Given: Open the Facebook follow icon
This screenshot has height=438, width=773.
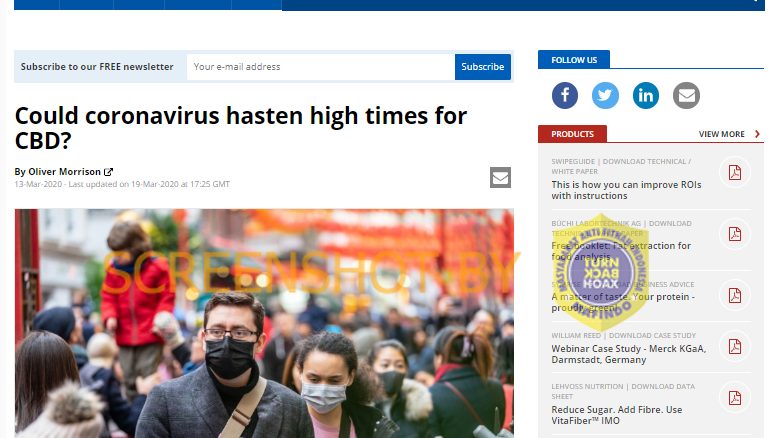Looking at the screenshot, I should point(565,95).
